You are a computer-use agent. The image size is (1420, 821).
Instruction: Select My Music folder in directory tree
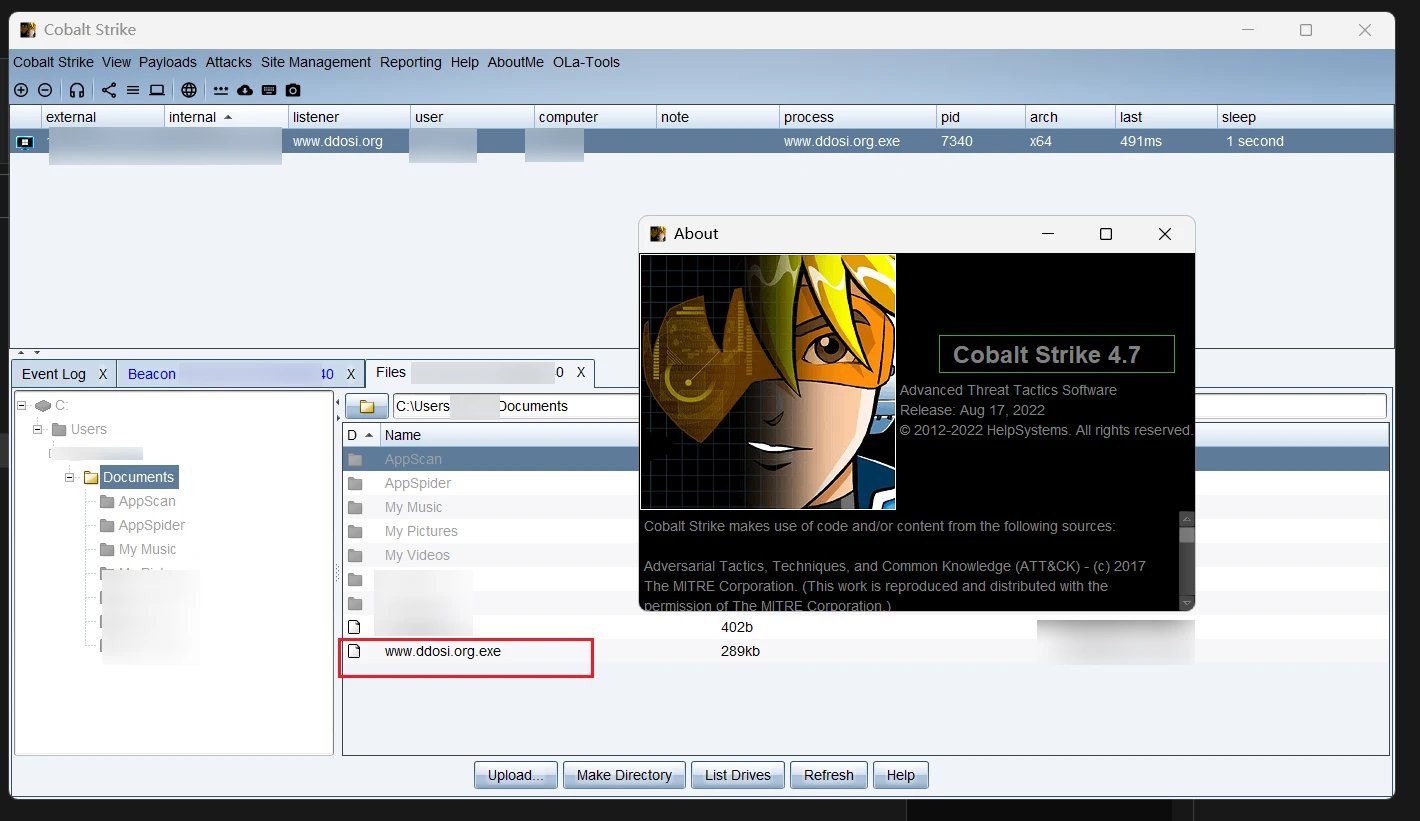pos(148,549)
